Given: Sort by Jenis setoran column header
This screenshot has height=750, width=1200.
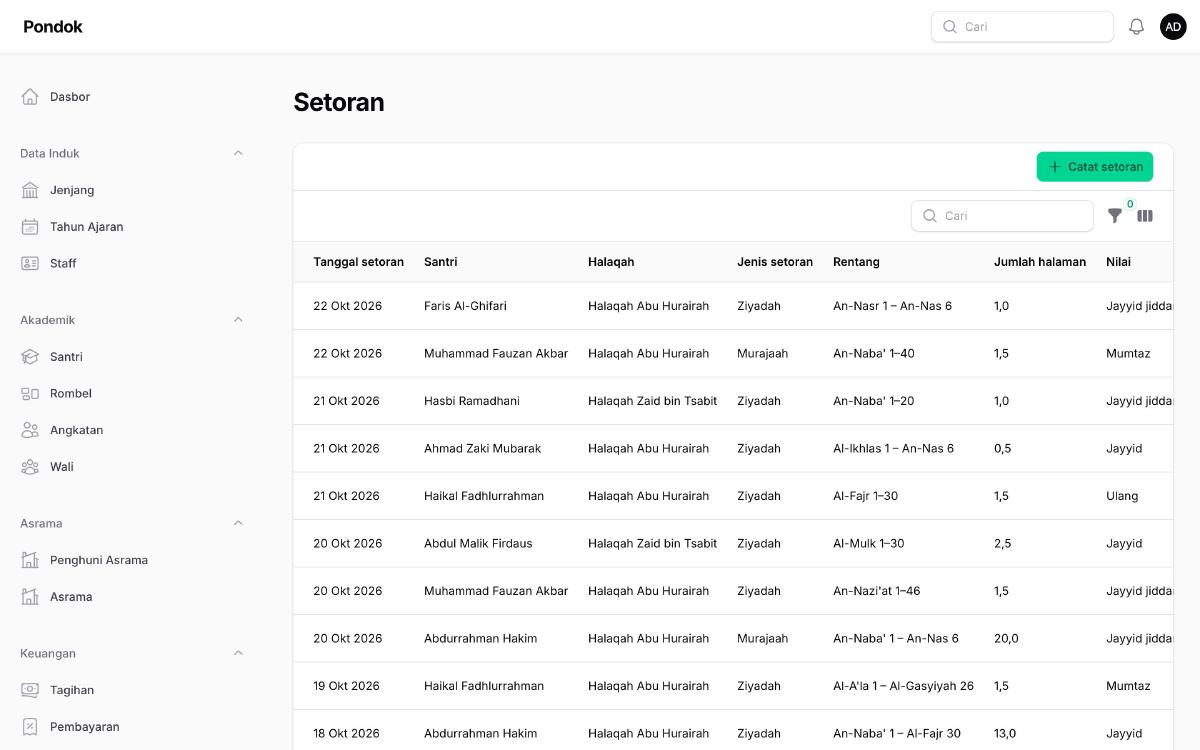Looking at the screenshot, I should (775, 262).
